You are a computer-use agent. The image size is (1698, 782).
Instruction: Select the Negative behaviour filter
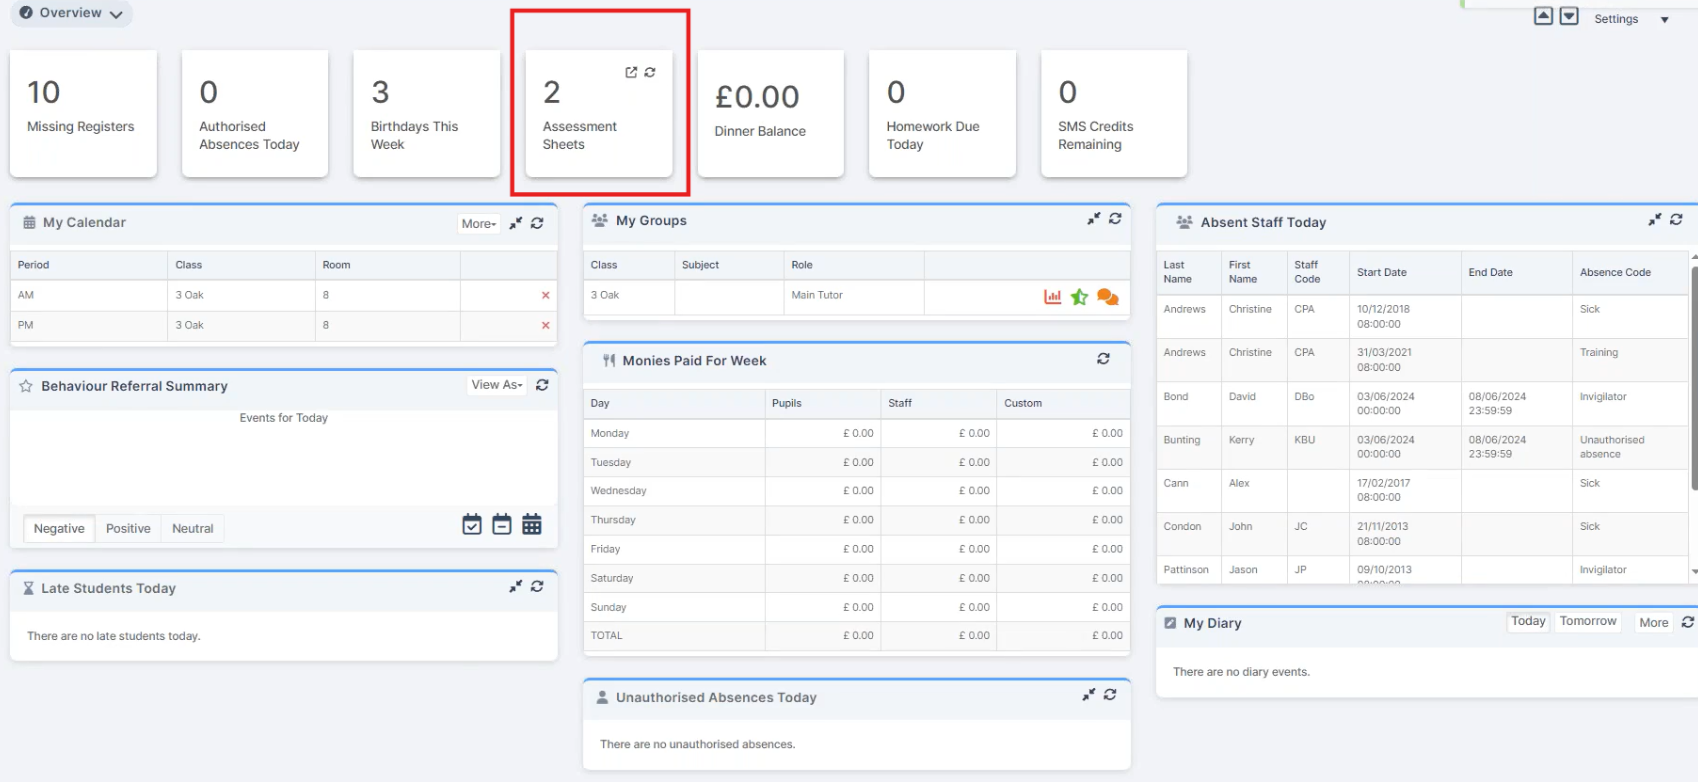[59, 529]
